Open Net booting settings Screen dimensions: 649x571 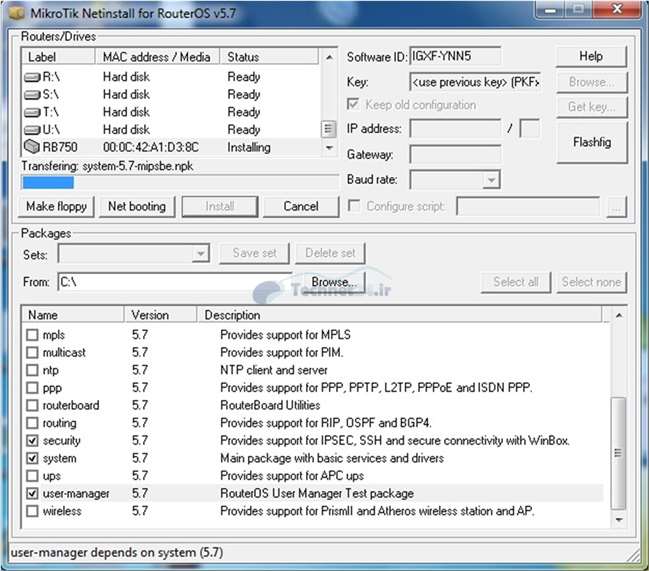pyautogui.click(x=137, y=206)
